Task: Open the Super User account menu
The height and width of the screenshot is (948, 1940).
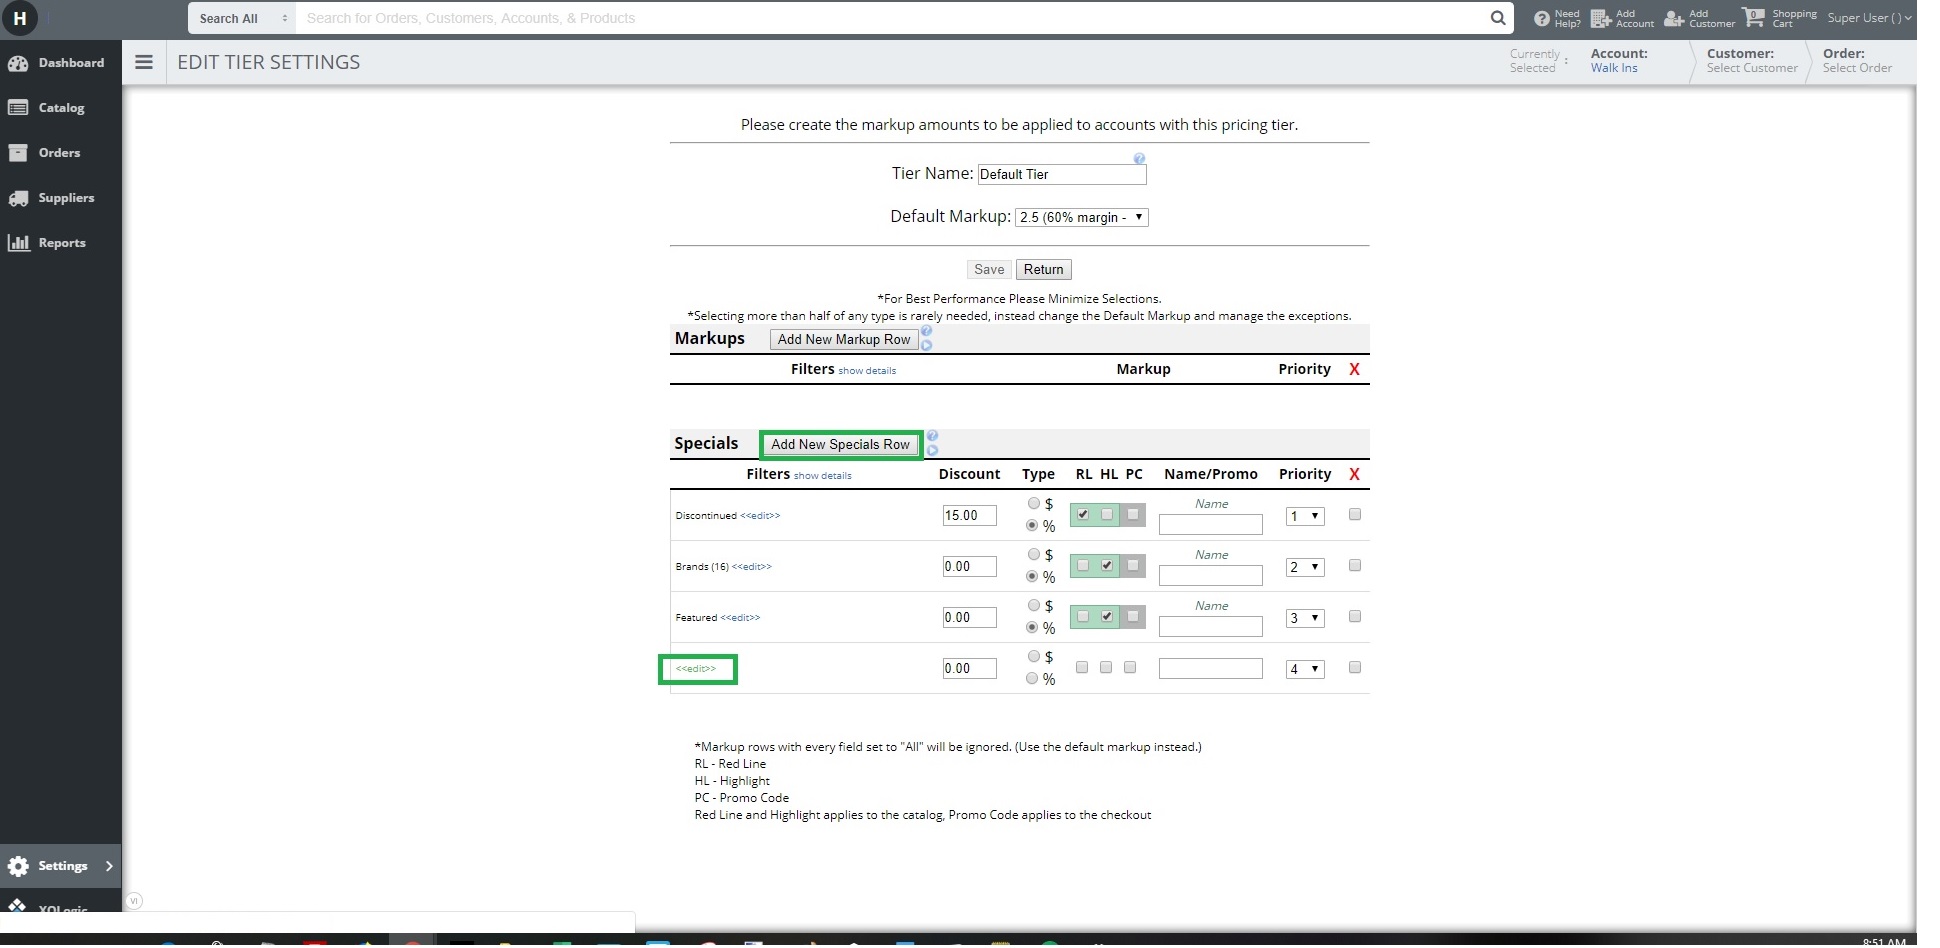Action: [1869, 18]
